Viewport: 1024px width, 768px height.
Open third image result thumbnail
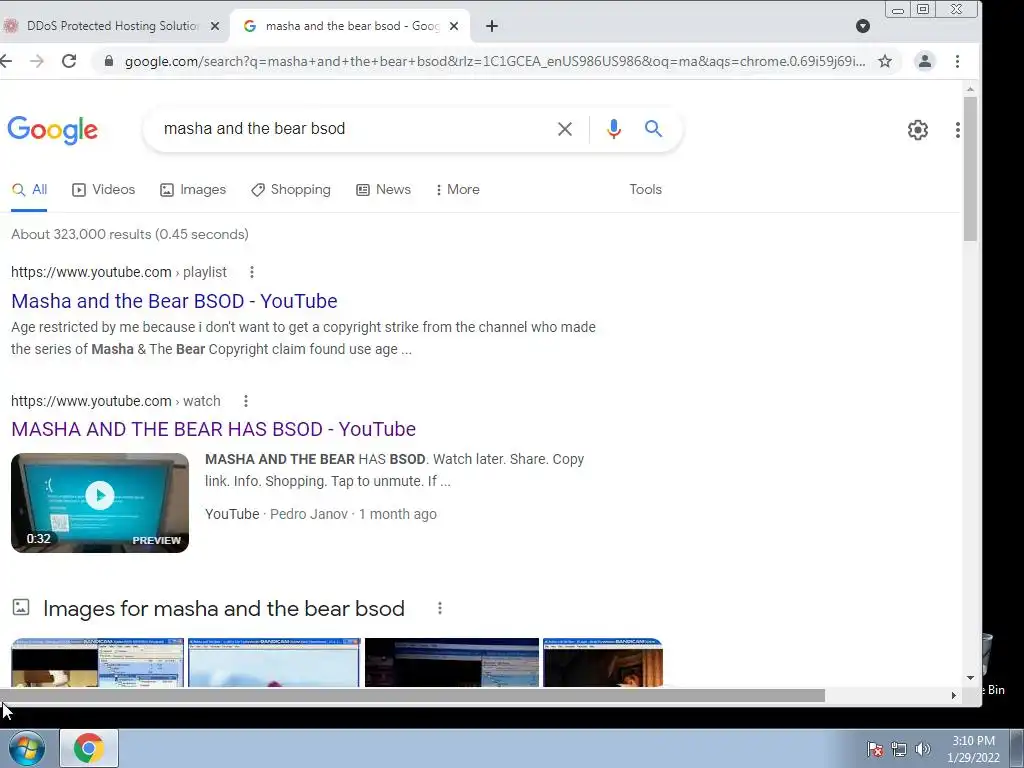point(452,662)
